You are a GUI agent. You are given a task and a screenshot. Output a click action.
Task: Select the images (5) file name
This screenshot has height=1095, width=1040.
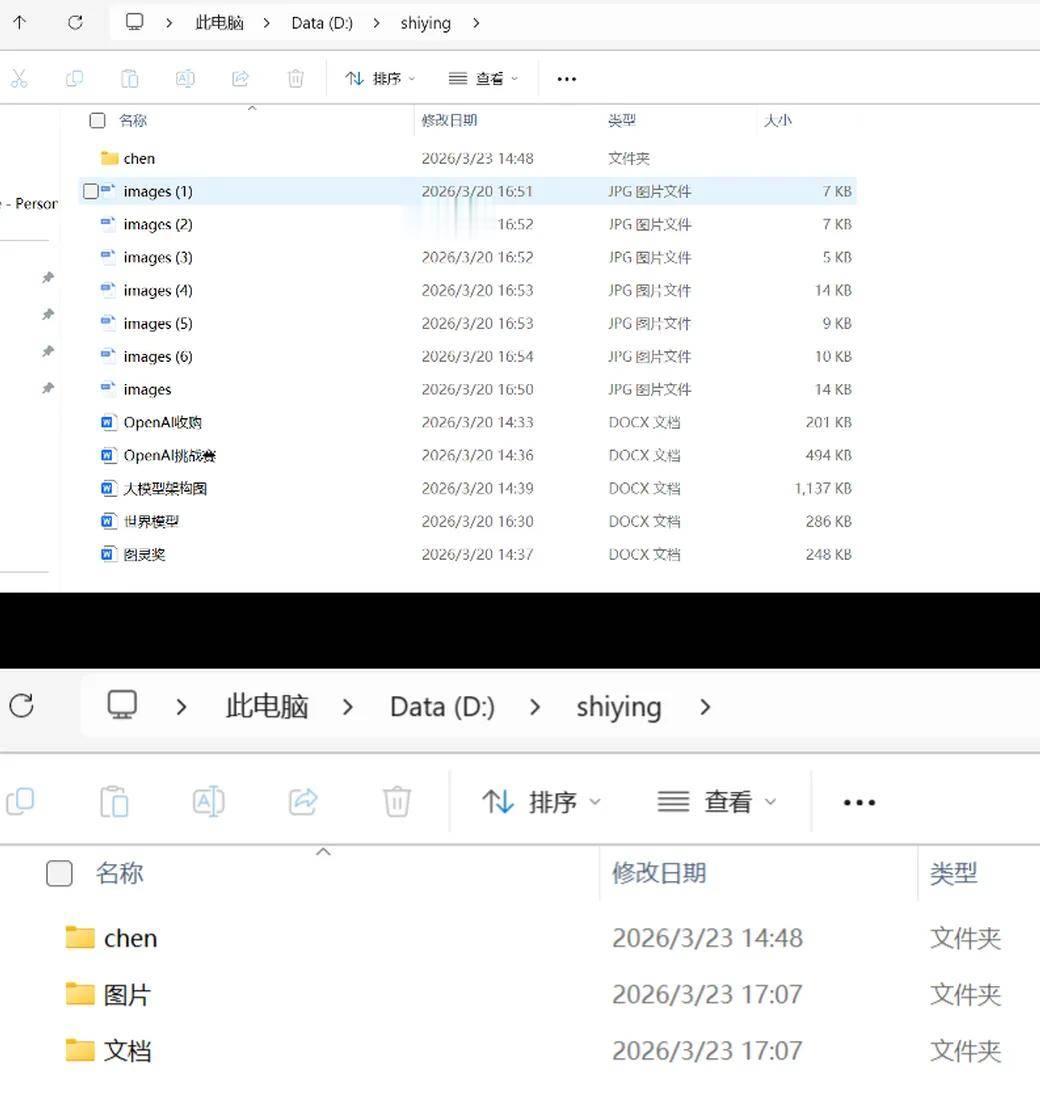[158, 323]
